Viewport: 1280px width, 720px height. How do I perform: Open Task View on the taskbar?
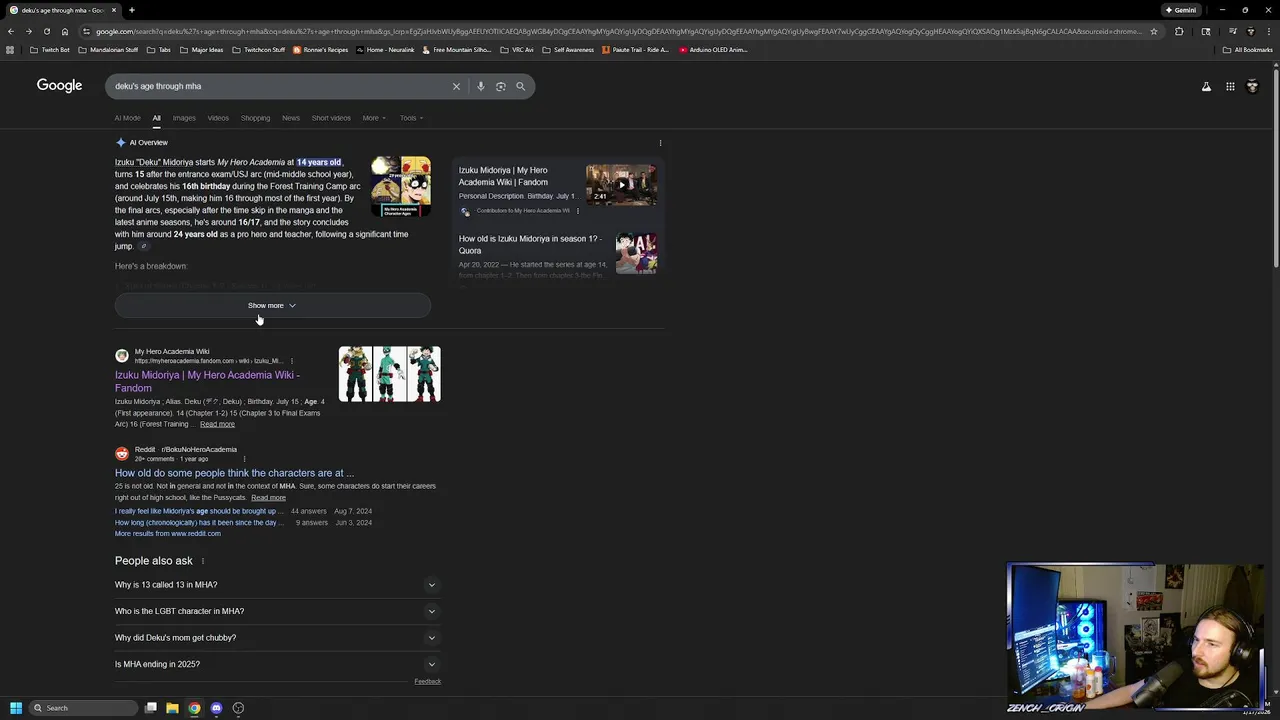tap(150, 708)
